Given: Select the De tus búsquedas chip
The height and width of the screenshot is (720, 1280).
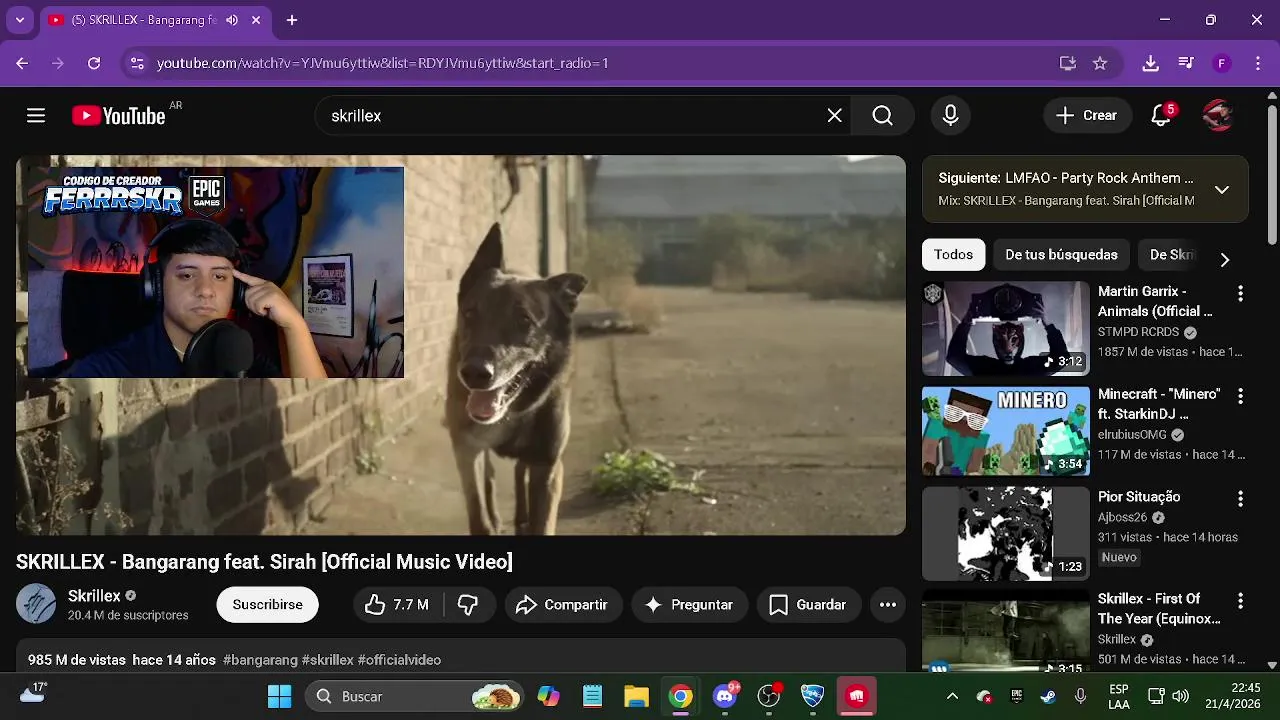Looking at the screenshot, I should click(x=1061, y=255).
